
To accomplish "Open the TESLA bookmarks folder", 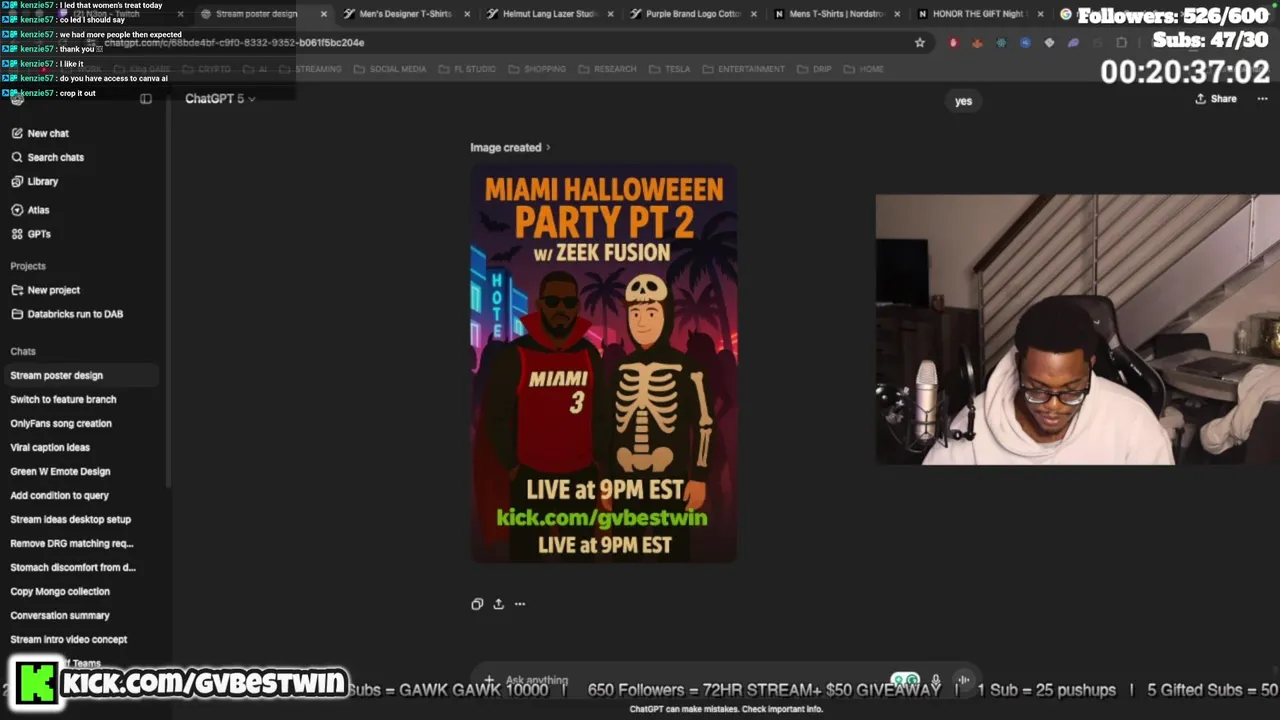I will (x=670, y=69).
